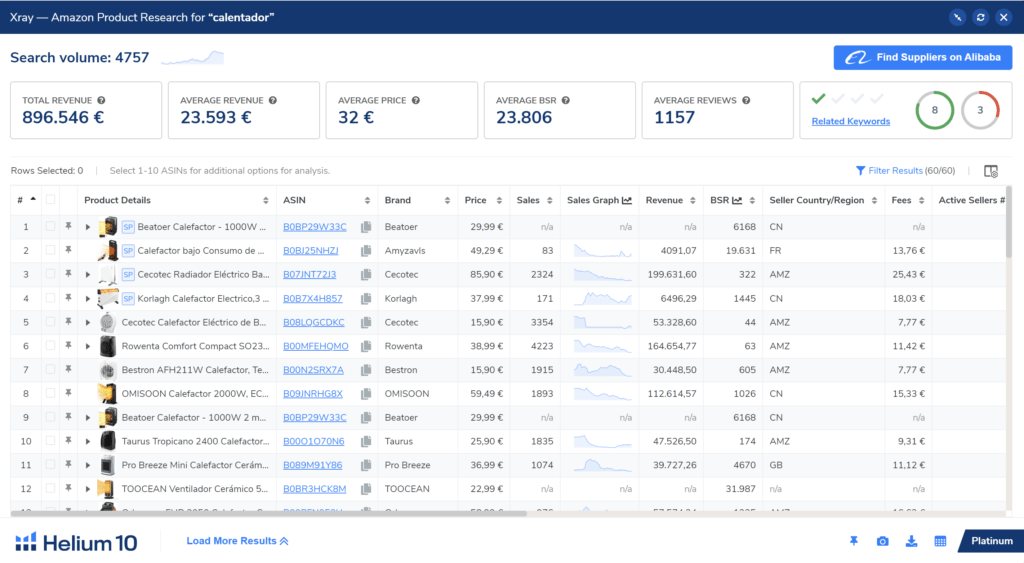Click the pin icon in bottom toolbar
This screenshot has width=1024, height=563.
click(x=854, y=541)
